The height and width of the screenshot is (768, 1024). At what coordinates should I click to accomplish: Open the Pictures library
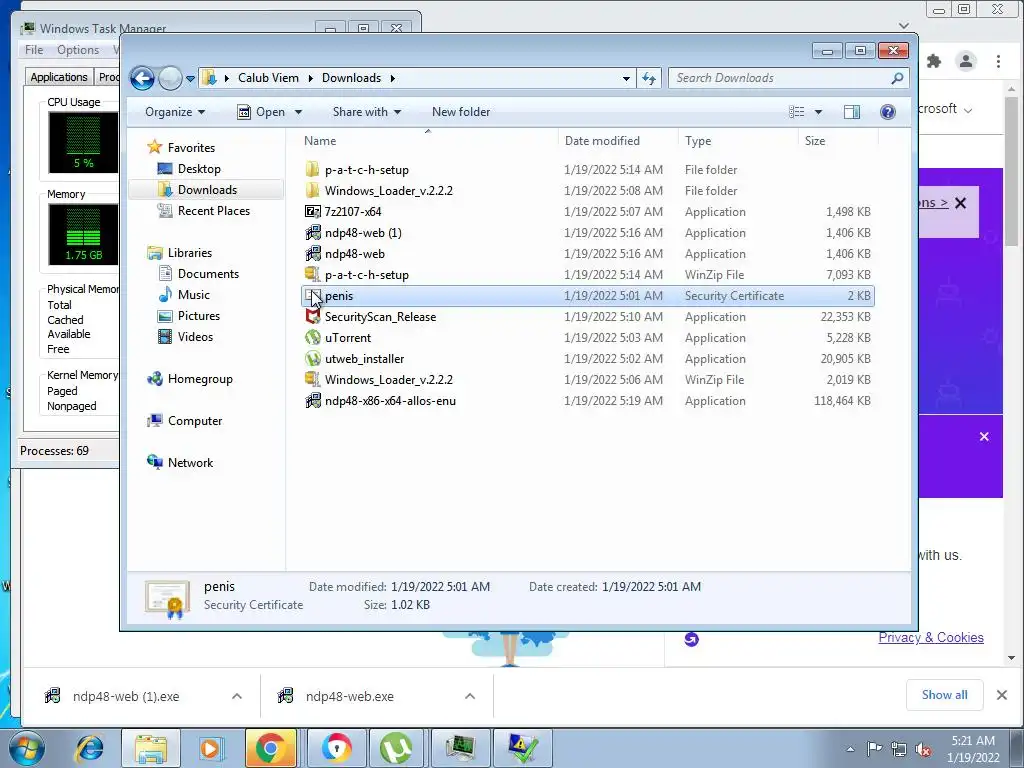[x=199, y=315]
